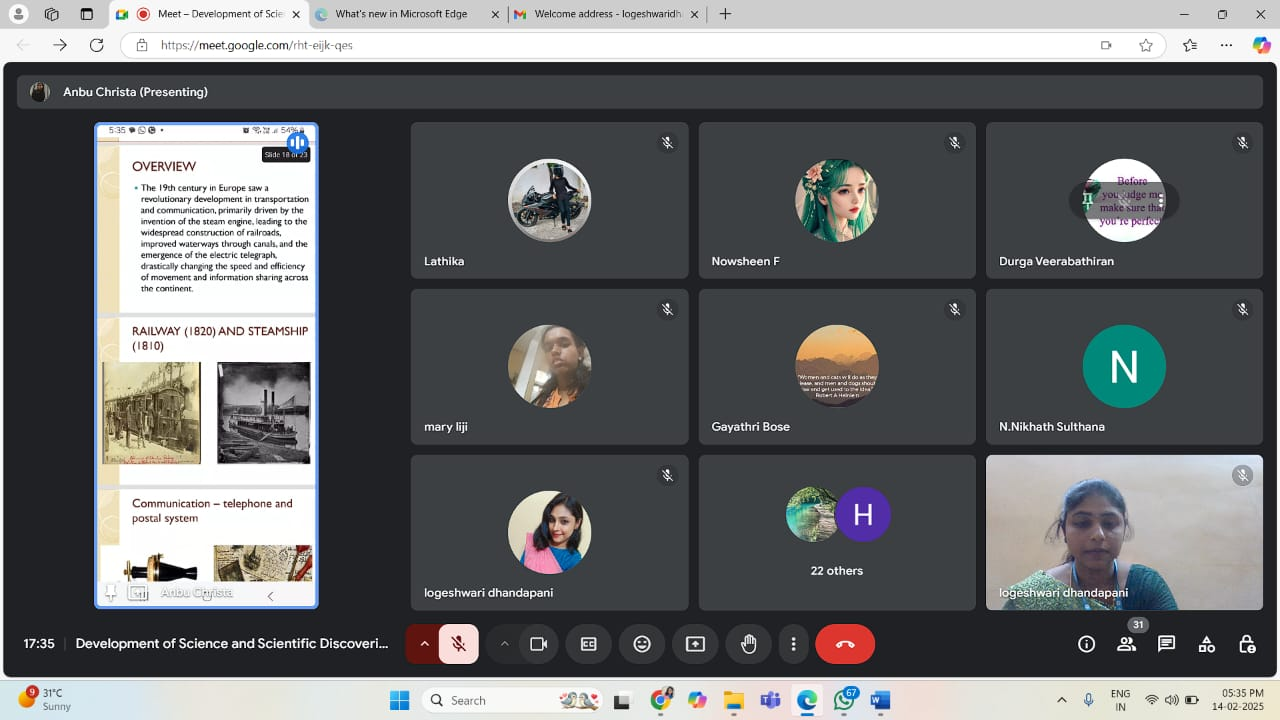Go forward in browser history
This screenshot has height=720, width=1280.
tap(60, 45)
